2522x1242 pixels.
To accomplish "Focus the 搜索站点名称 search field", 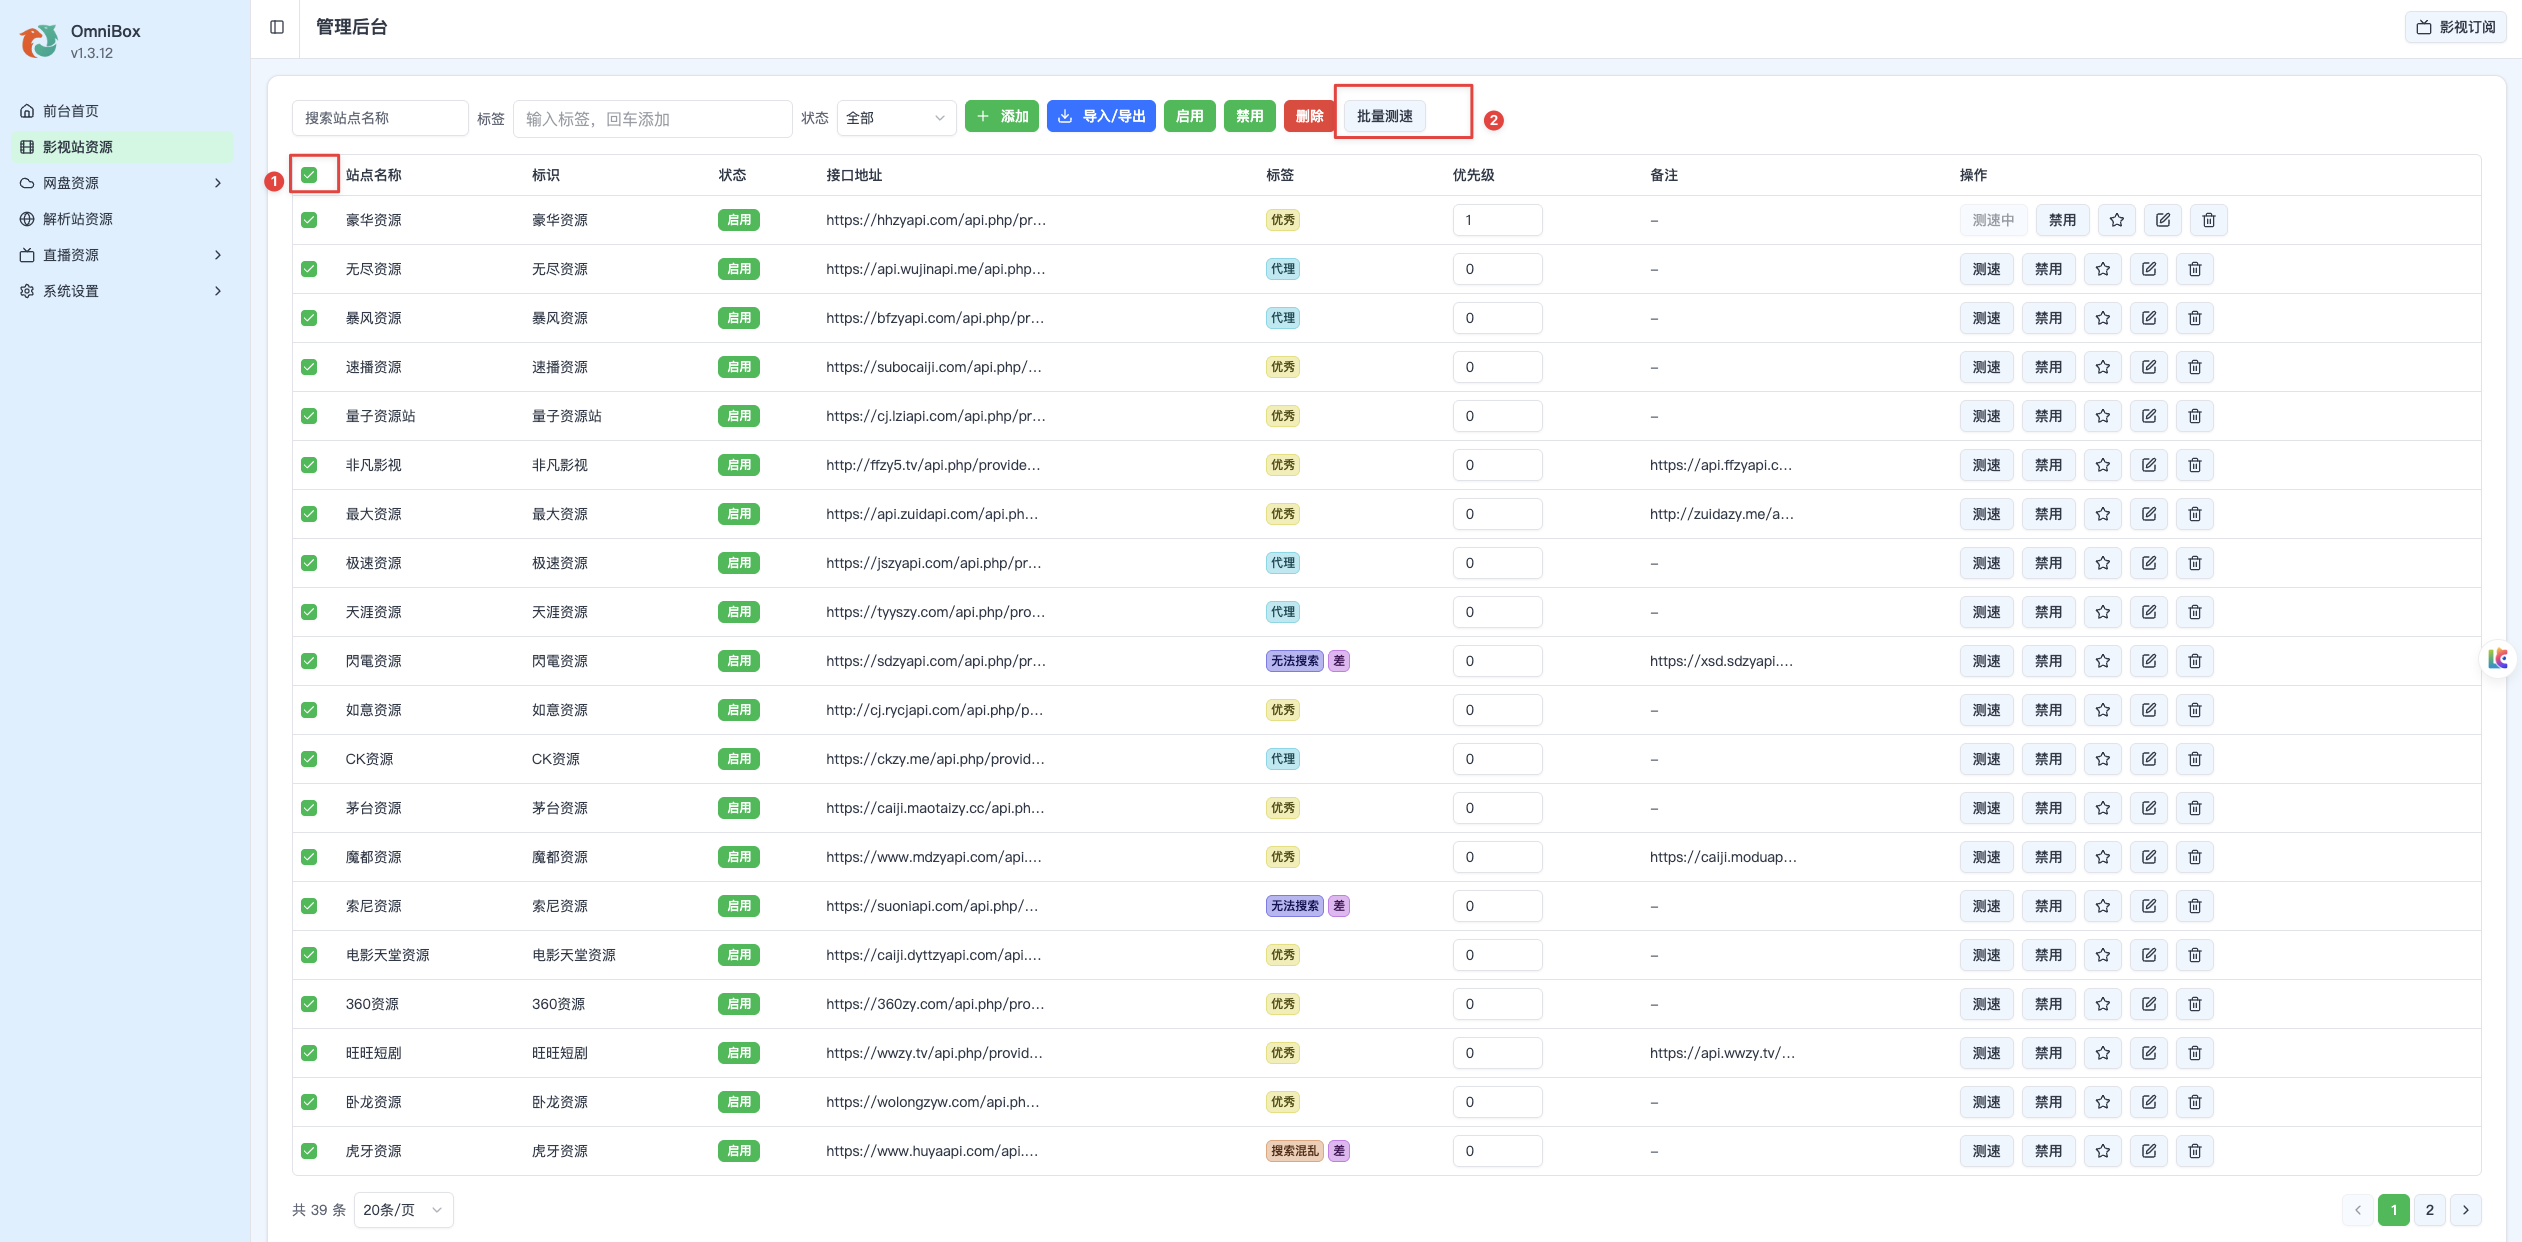I will (380, 118).
